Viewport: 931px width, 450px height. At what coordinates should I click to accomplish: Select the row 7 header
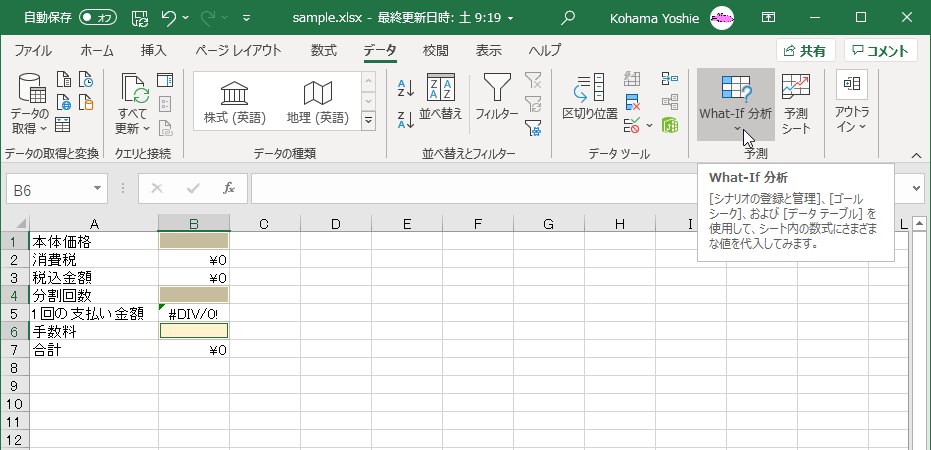[x=16, y=350]
